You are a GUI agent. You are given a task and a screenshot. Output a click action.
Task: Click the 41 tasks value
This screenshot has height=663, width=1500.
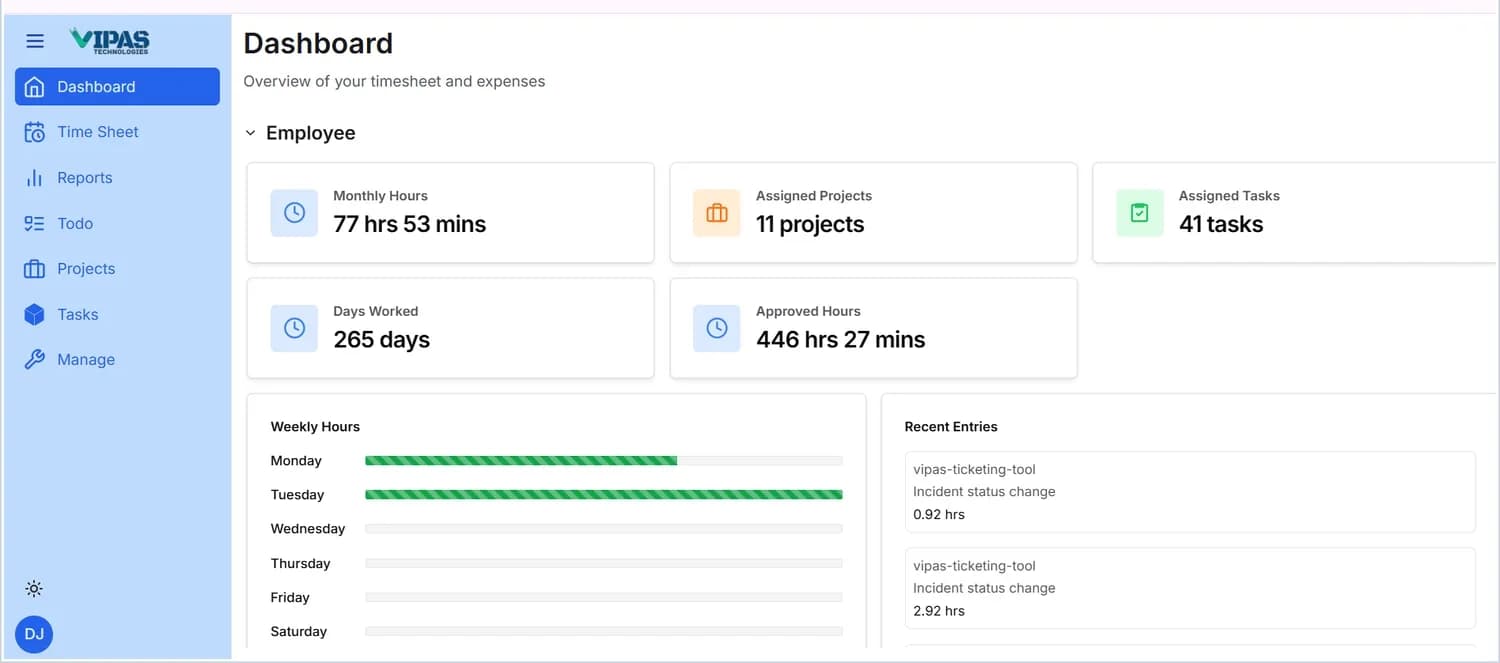point(1221,224)
